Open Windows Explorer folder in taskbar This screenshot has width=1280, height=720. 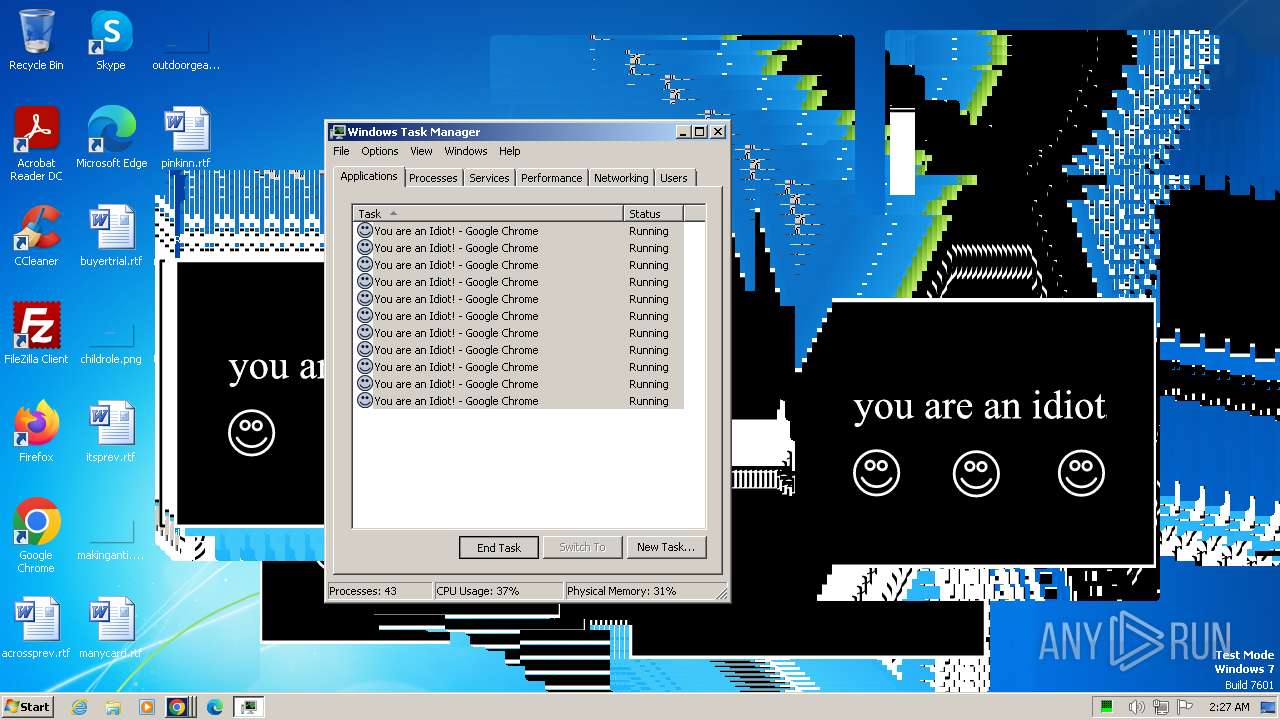(113, 707)
